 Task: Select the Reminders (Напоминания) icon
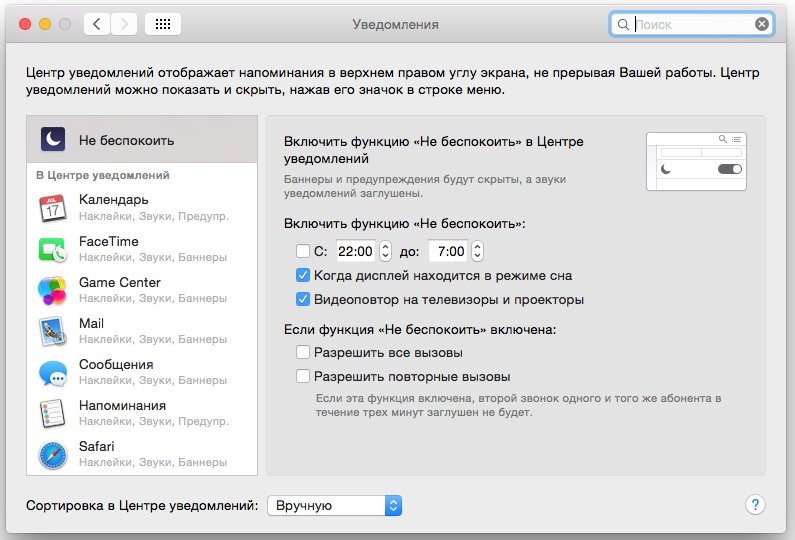(x=52, y=413)
